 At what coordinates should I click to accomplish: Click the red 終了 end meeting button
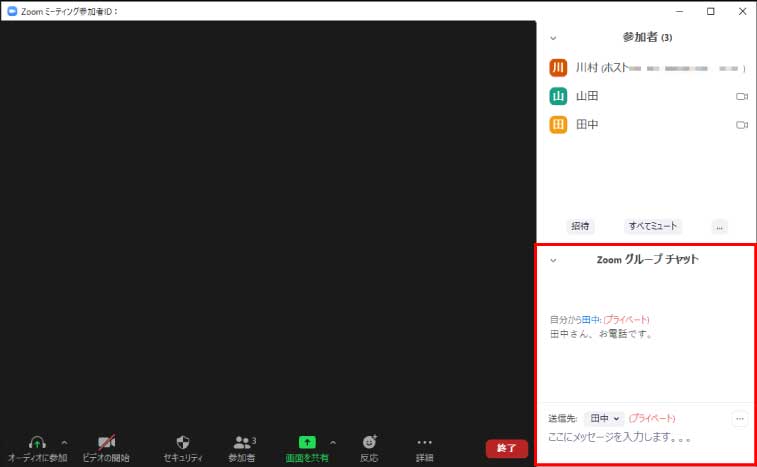tap(506, 449)
